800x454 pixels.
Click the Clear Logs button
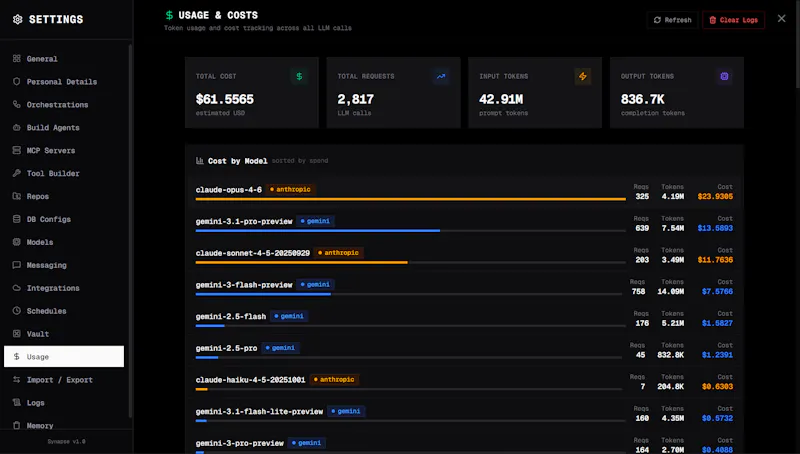tap(734, 20)
